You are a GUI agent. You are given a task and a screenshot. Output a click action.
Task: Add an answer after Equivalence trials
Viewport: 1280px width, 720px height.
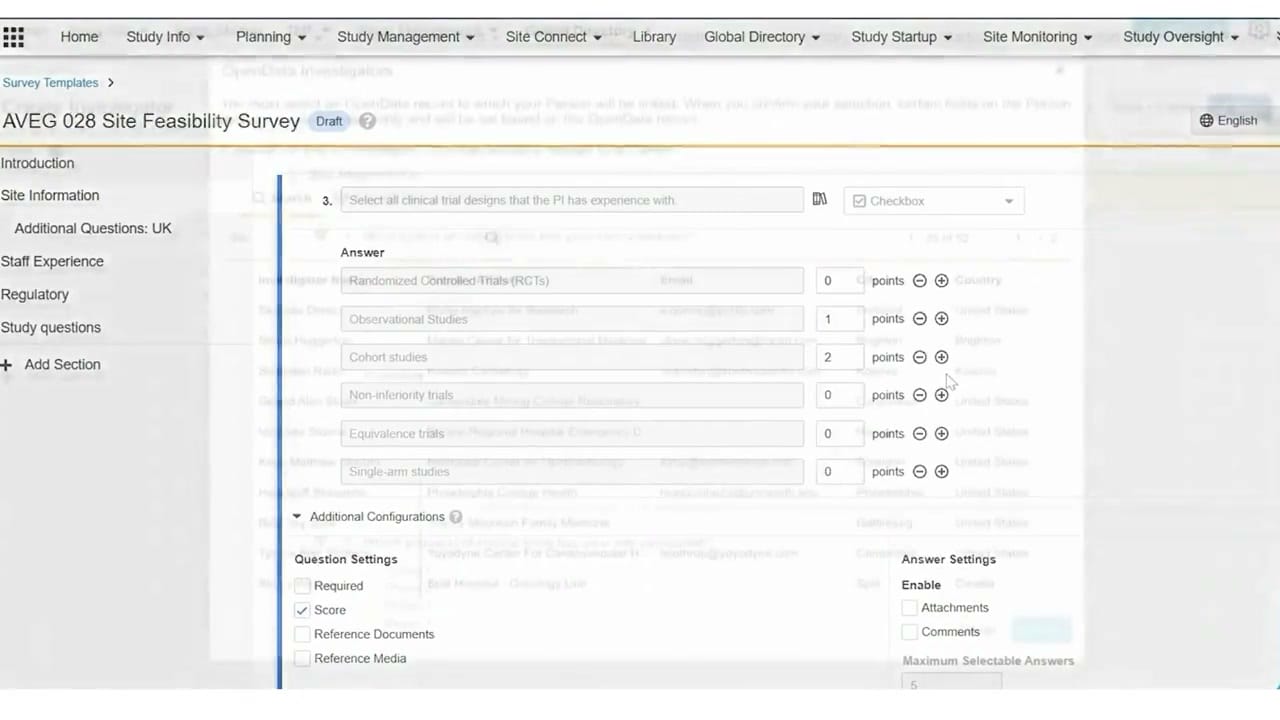[x=941, y=434]
